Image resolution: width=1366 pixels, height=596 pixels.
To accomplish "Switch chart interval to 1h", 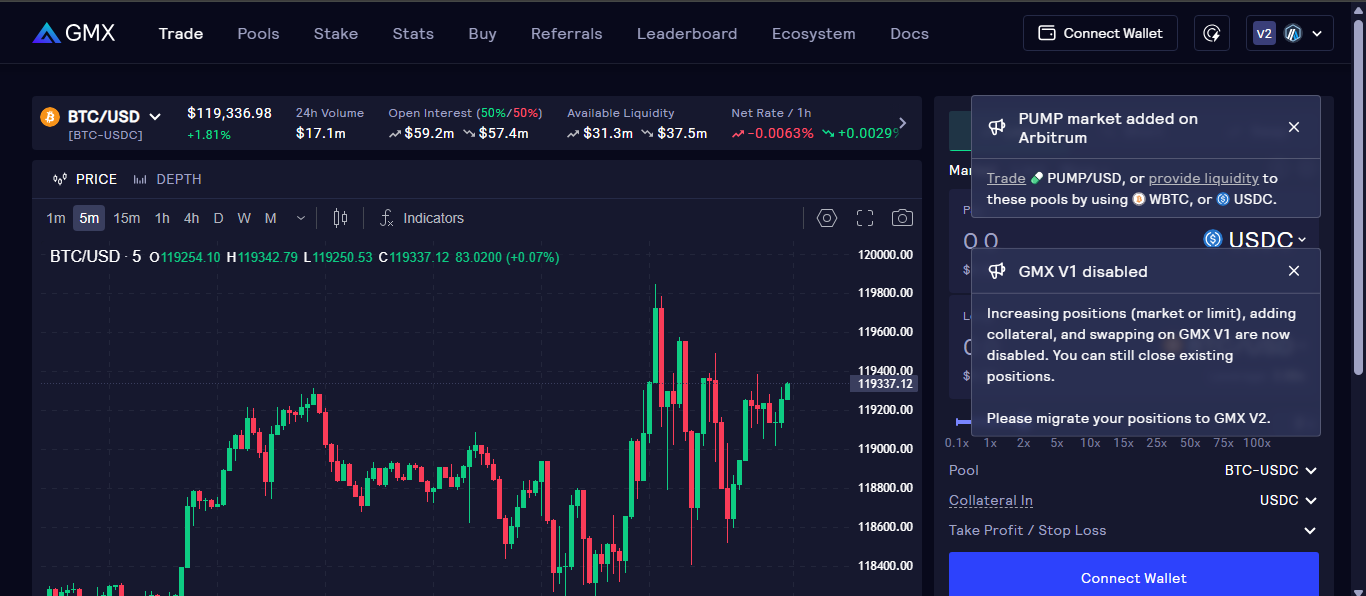I will pos(162,218).
